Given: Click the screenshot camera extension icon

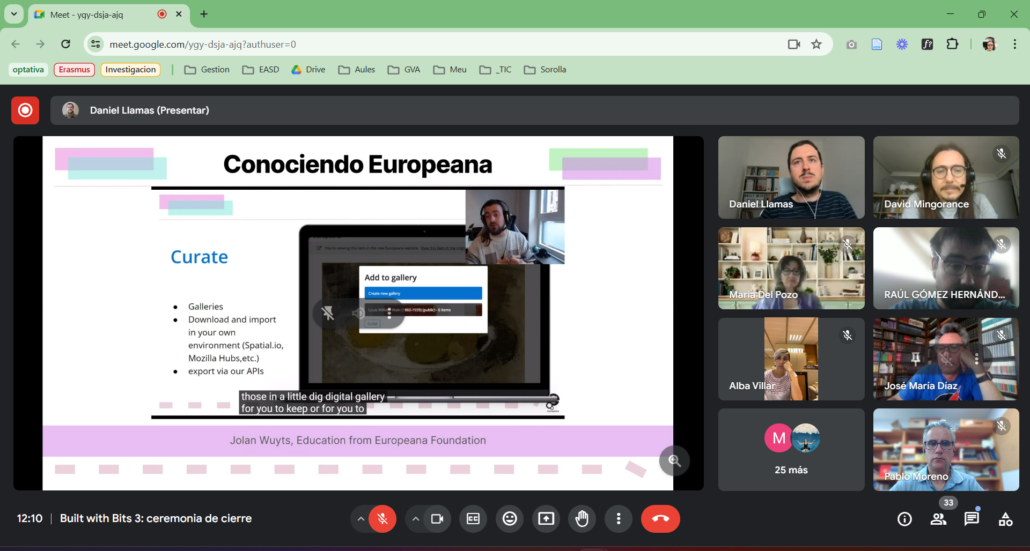Looking at the screenshot, I should tap(851, 44).
